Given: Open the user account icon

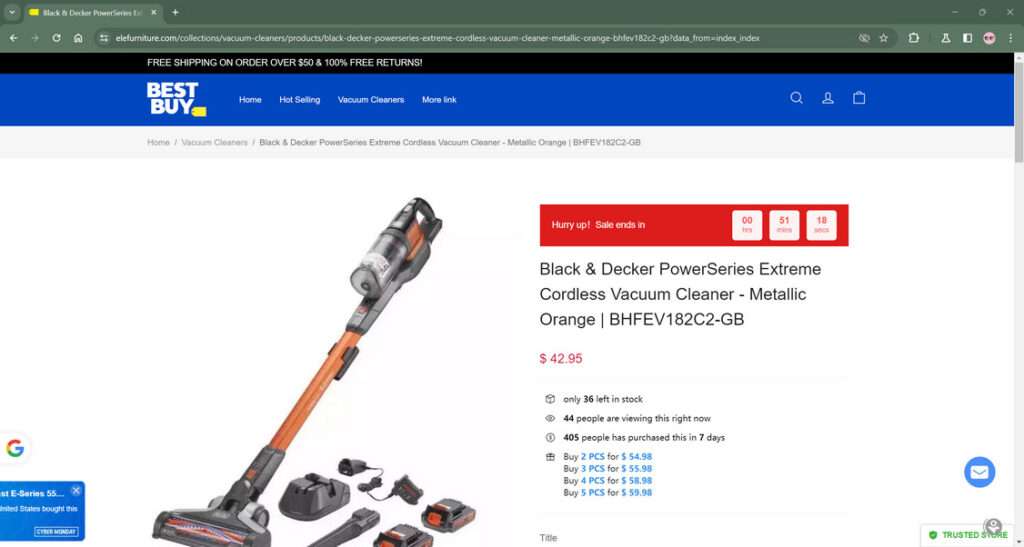Looking at the screenshot, I should 827,98.
